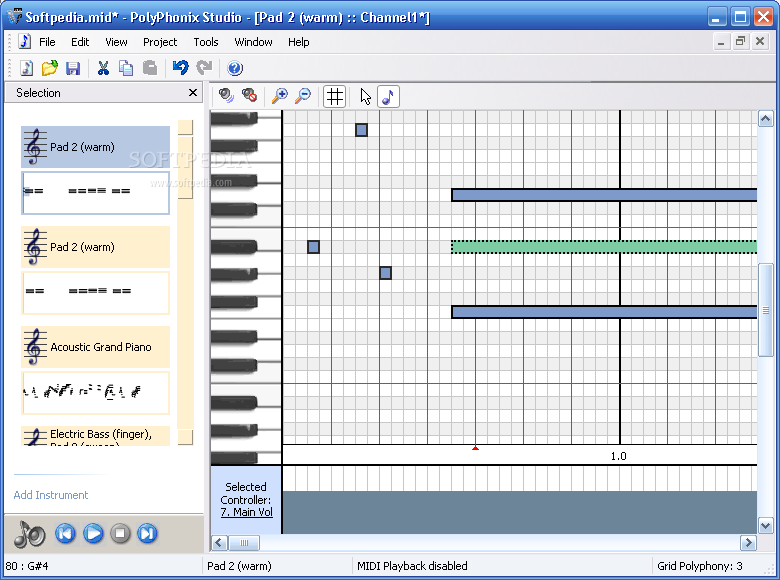
Task: Click the piano roll scroll down arrow
Action: click(x=766, y=525)
